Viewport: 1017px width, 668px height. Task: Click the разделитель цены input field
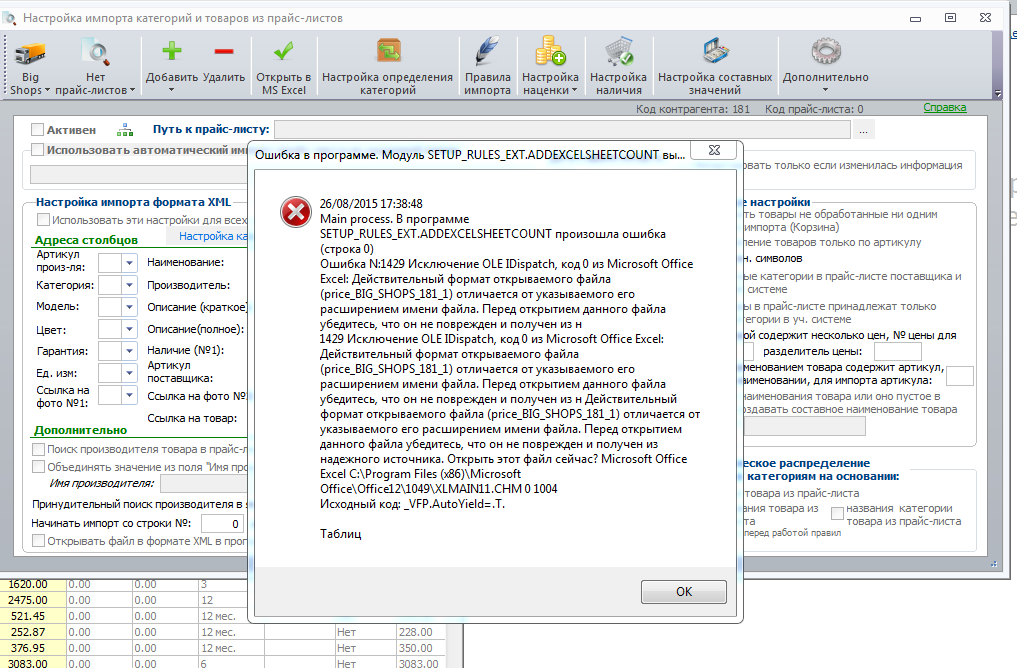[898, 352]
